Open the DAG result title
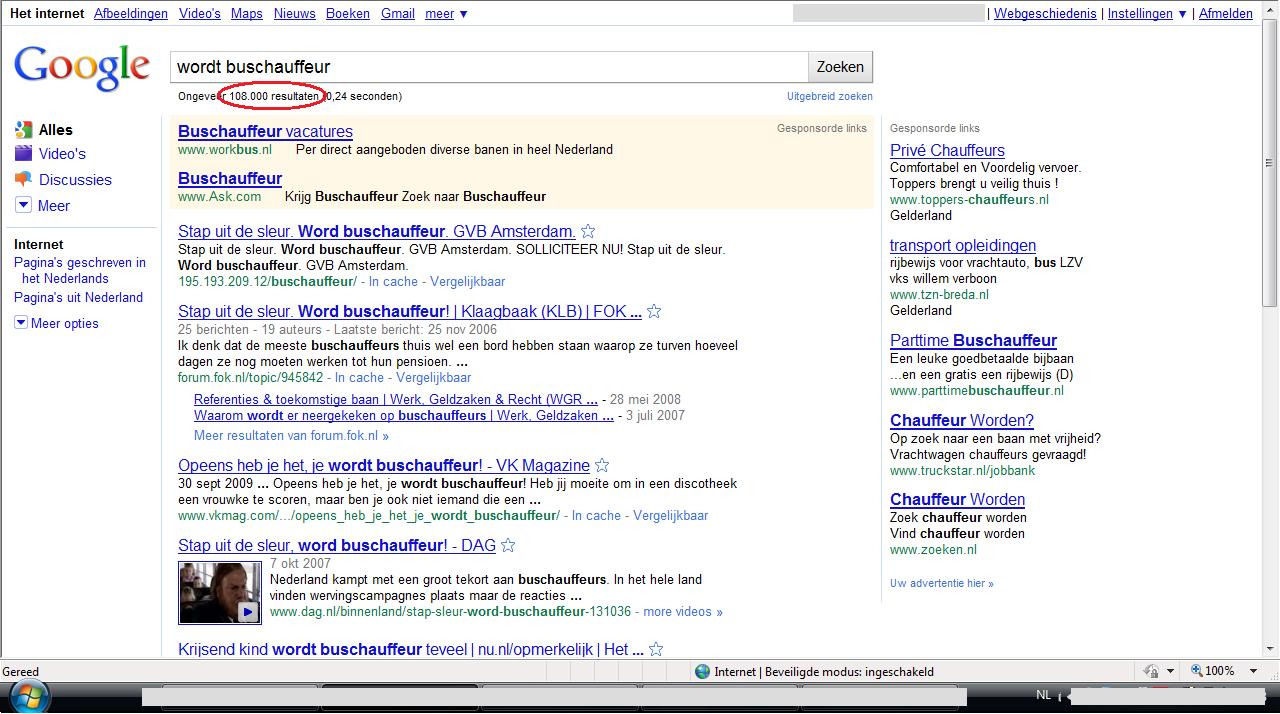This screenshot has height=714, width=1280. 337,545
